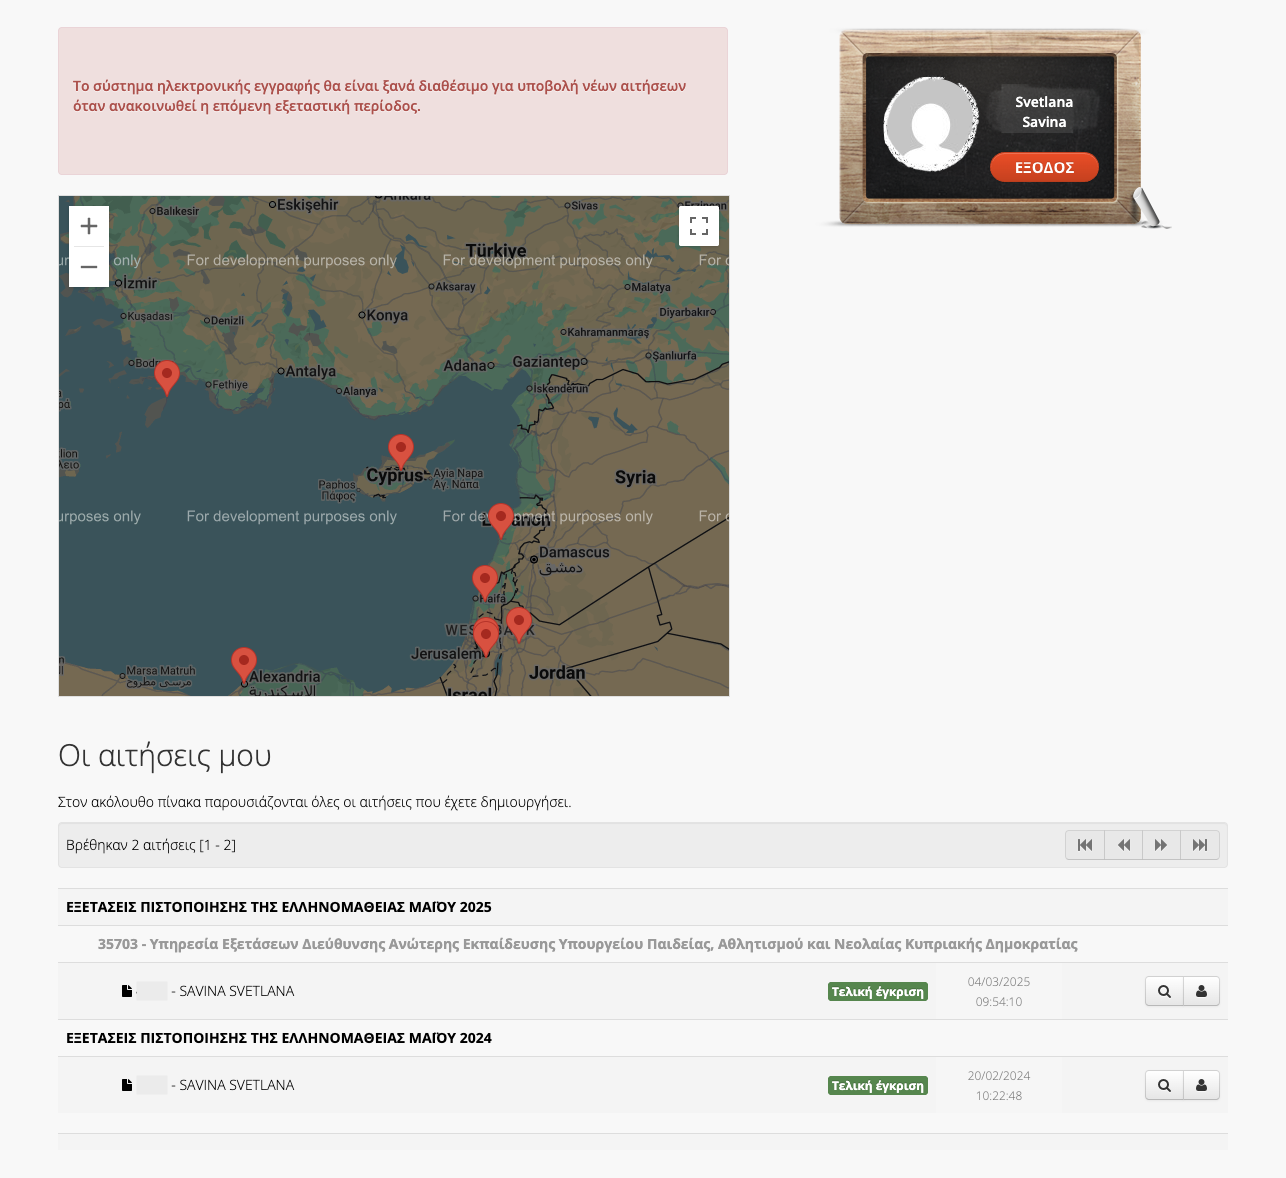The image size is (1286, 1178).
Task: Open candidate details for 04/03/2025 application
Action: tap(1201, 992)
